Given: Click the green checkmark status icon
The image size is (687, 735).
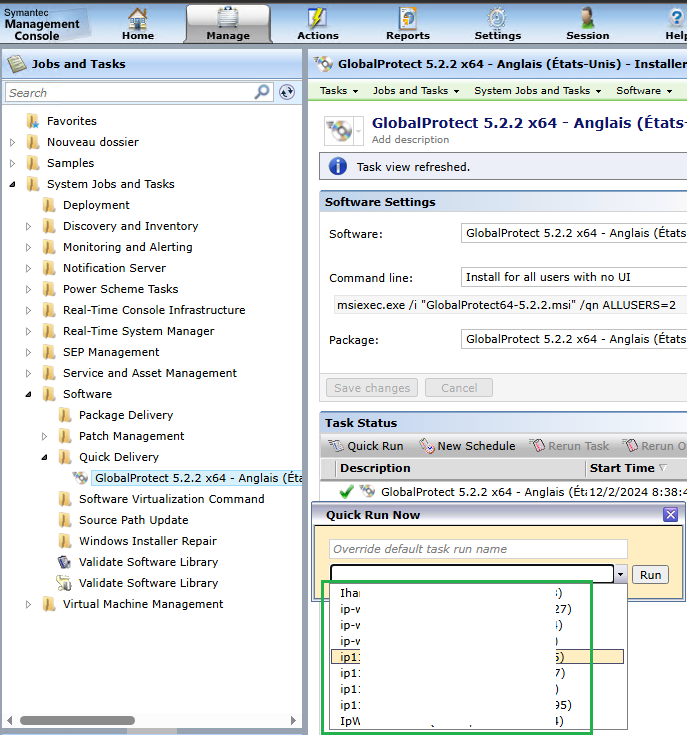Looking at the screenshot, I should [346, 491].
